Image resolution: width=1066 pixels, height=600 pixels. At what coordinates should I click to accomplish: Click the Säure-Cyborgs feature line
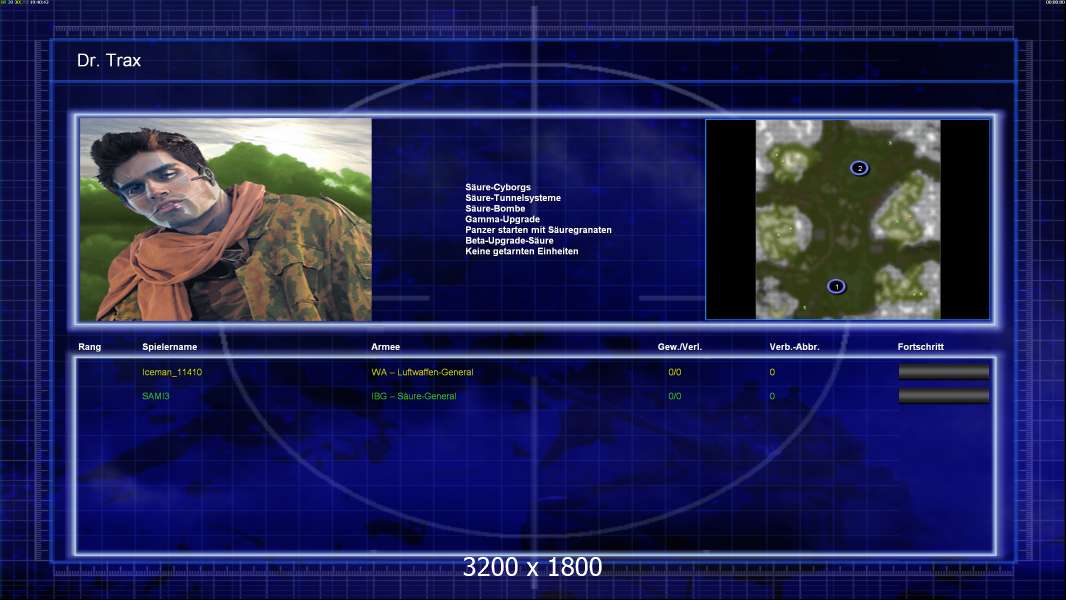coord(498,187)
